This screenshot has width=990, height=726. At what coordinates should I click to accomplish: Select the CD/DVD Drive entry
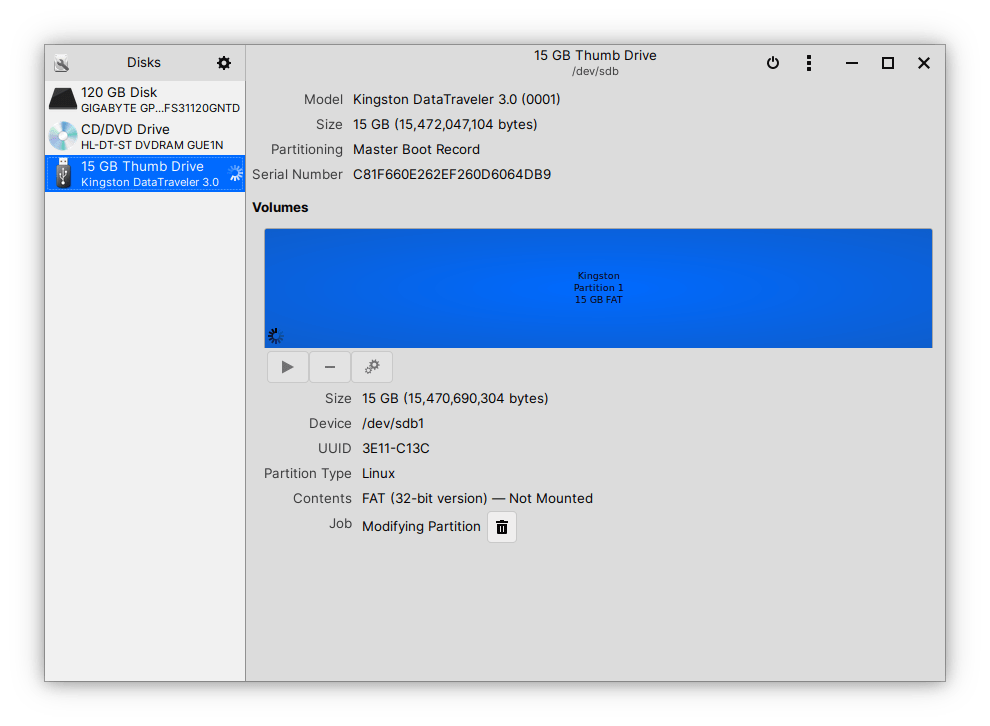[145, 136]
